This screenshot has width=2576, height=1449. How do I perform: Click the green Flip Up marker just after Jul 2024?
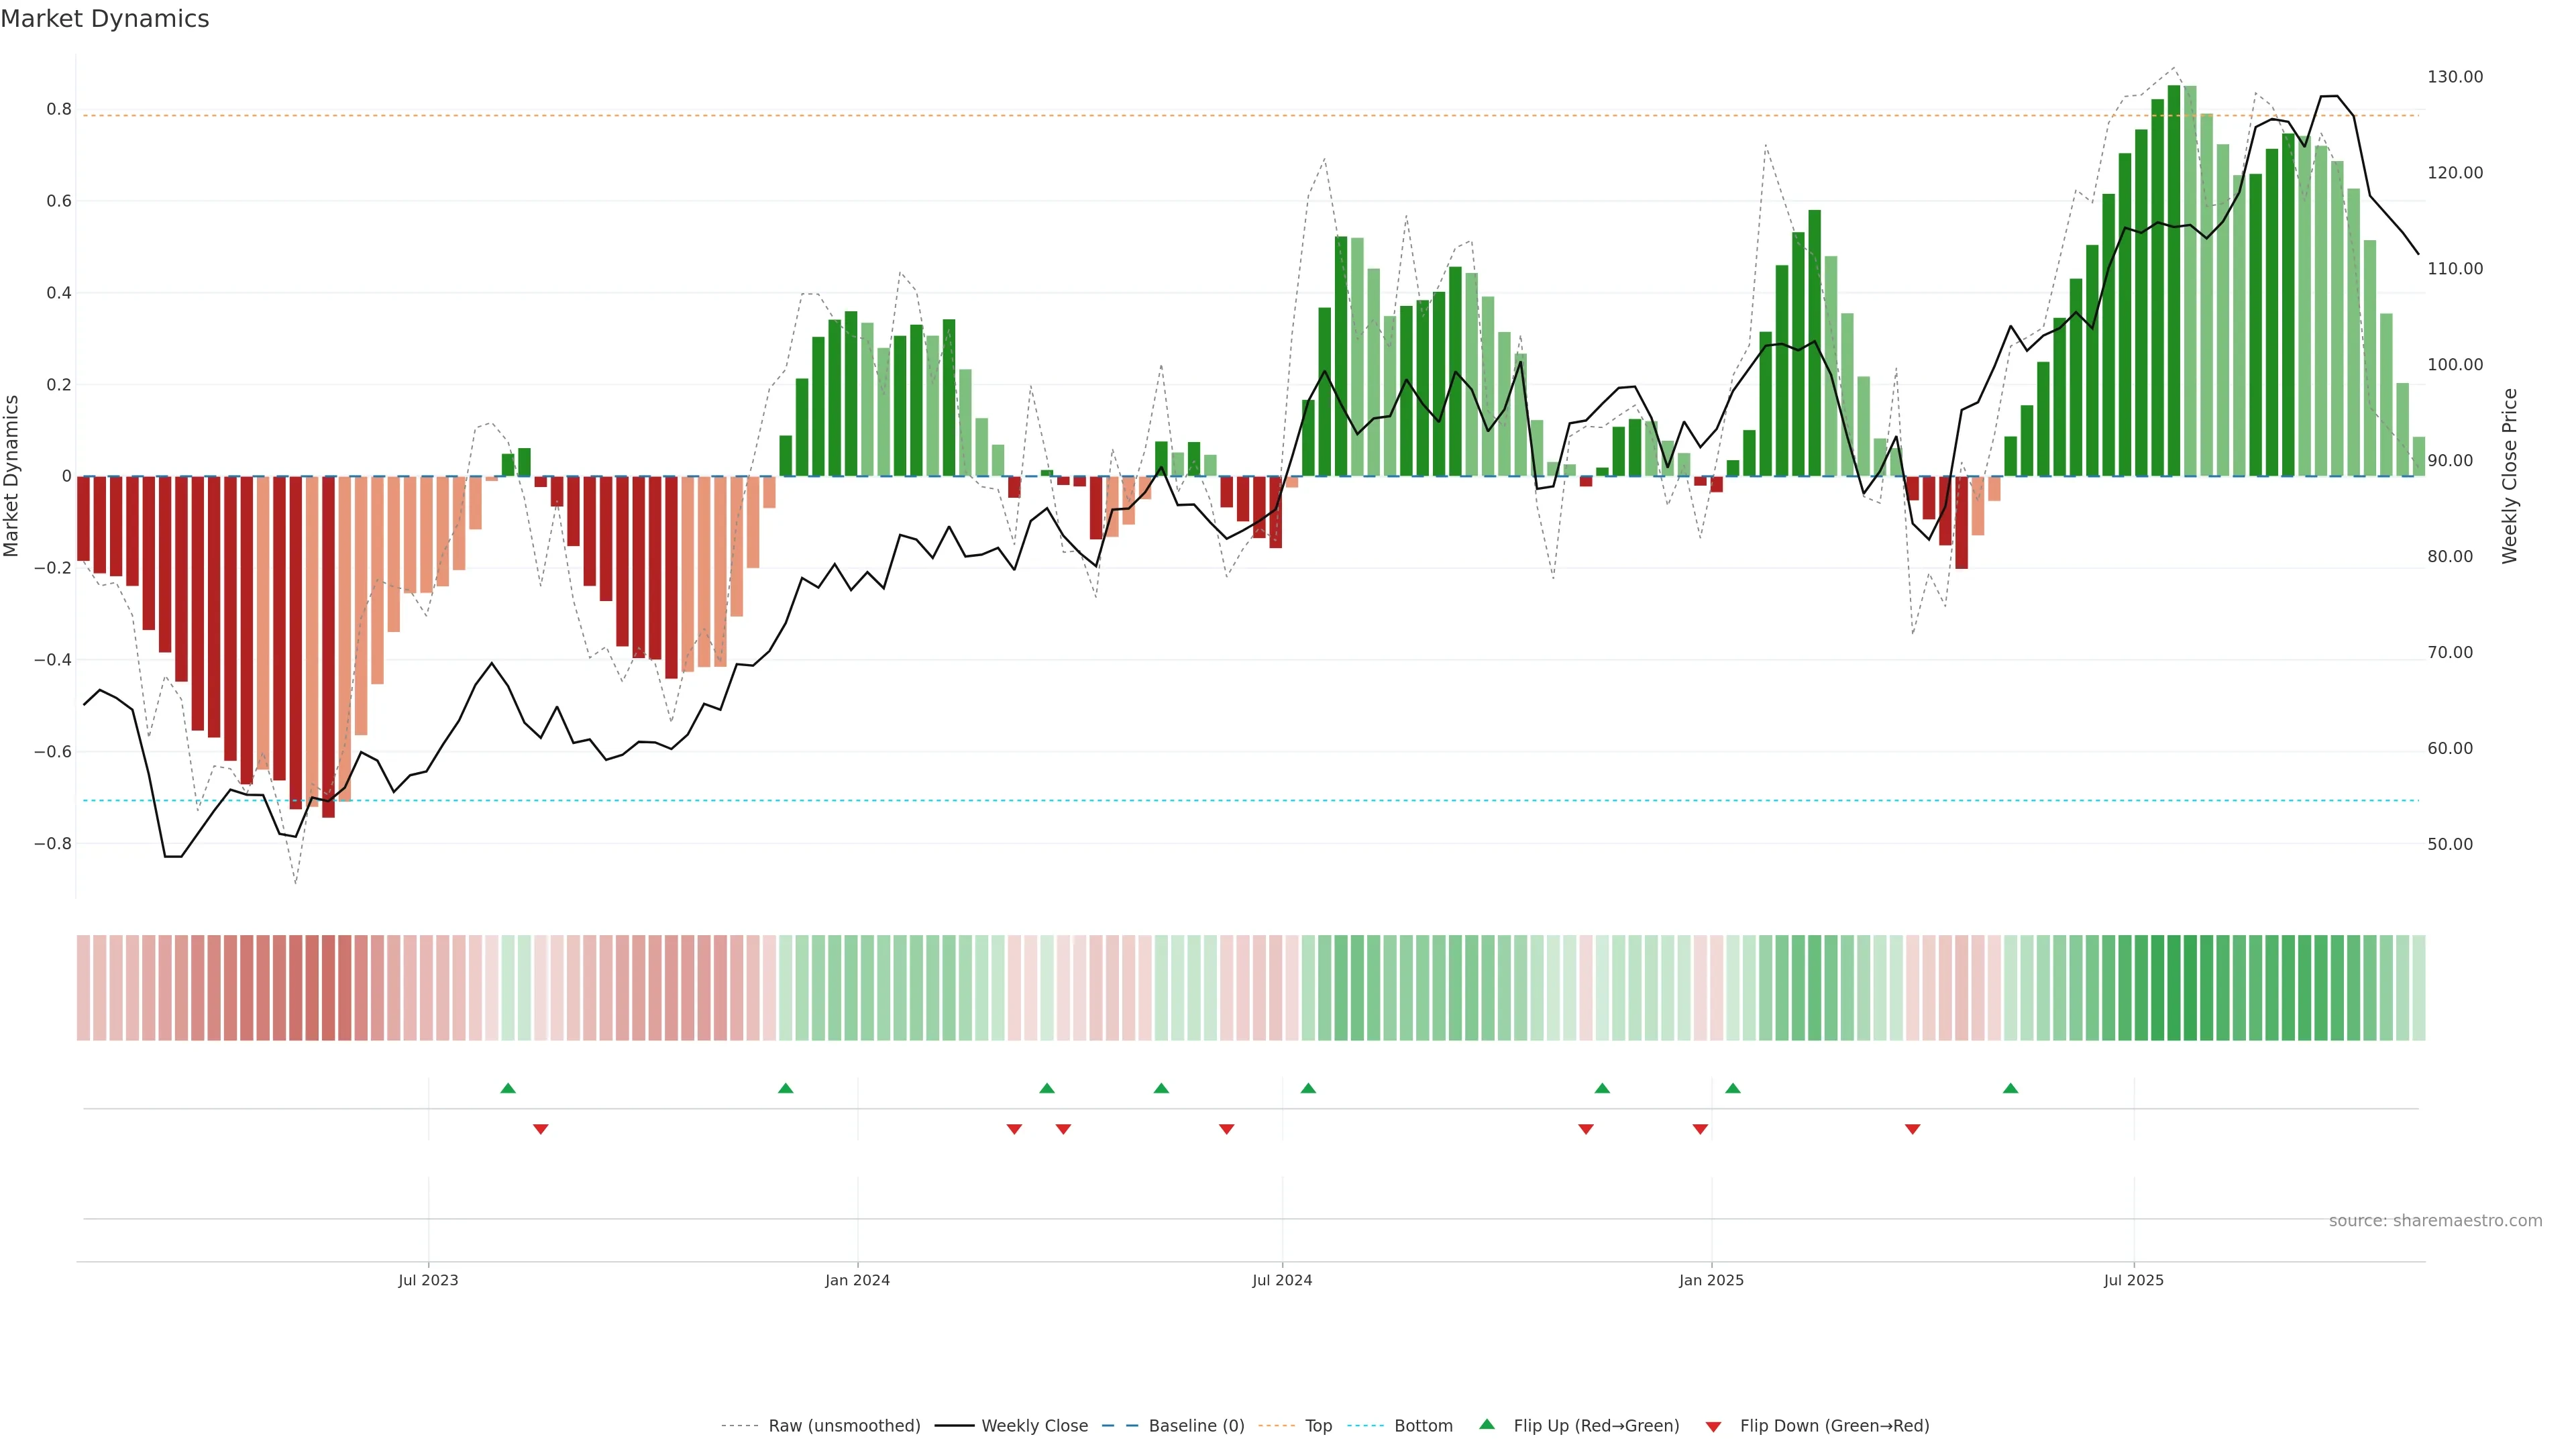[1308, 1088]
